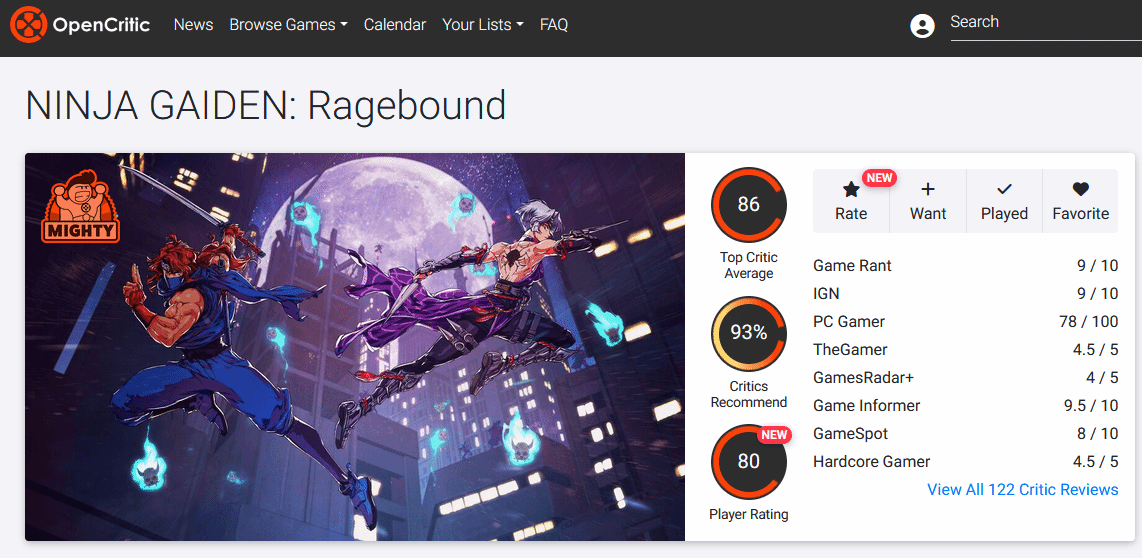The height and width of the screenshot is (558, 1142).
Task: Open the Game Informer review
Action: [x=866, y=405]
